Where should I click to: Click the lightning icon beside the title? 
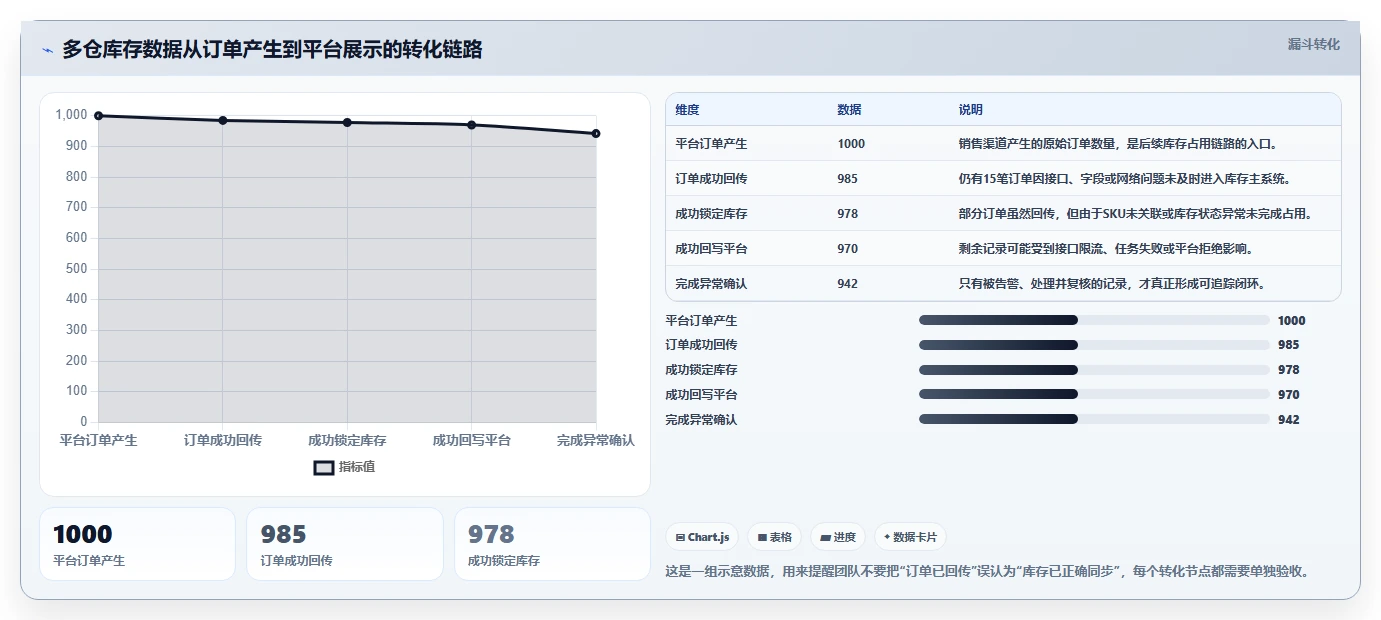(47, 50)
